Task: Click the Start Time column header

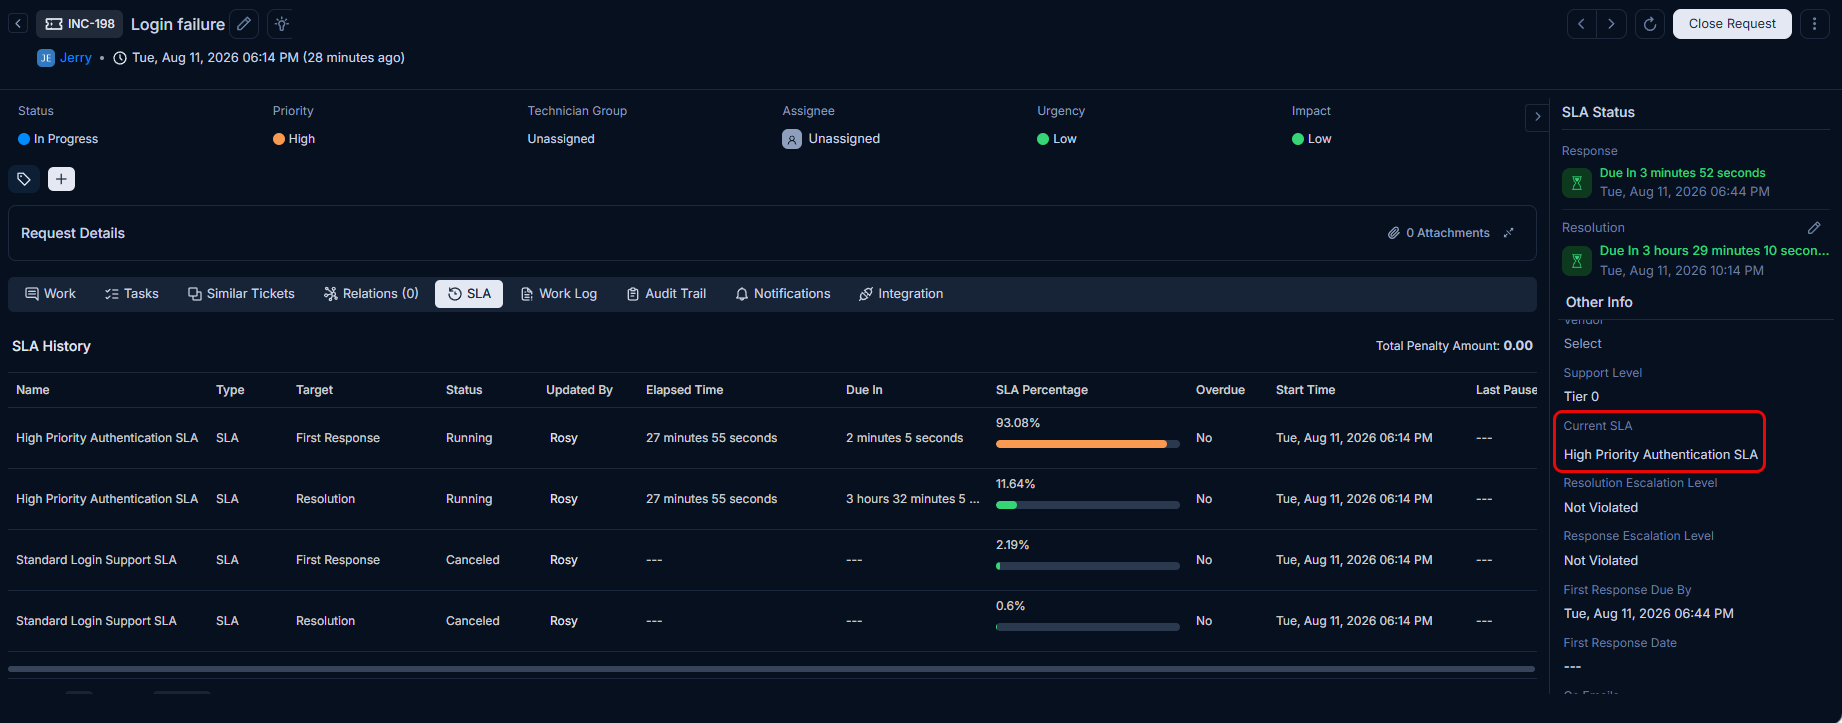Action: (1305, 390)
